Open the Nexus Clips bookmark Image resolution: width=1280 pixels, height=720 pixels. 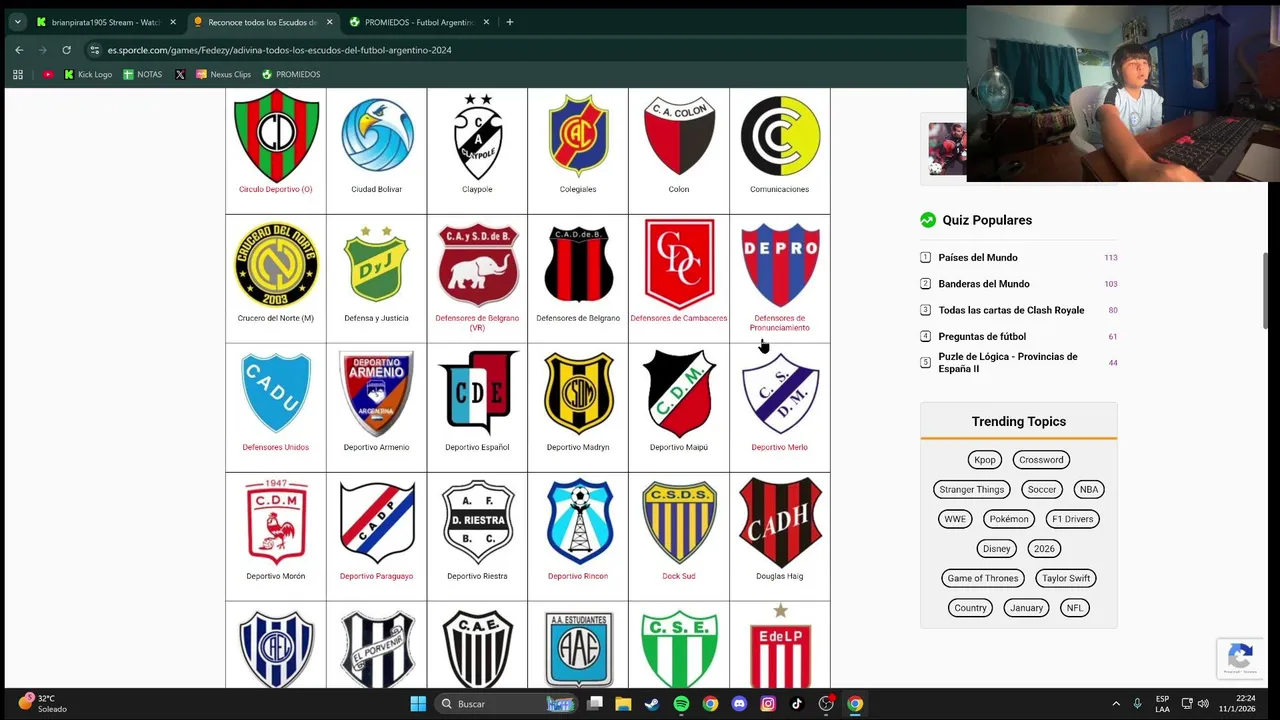coord(223,74)
